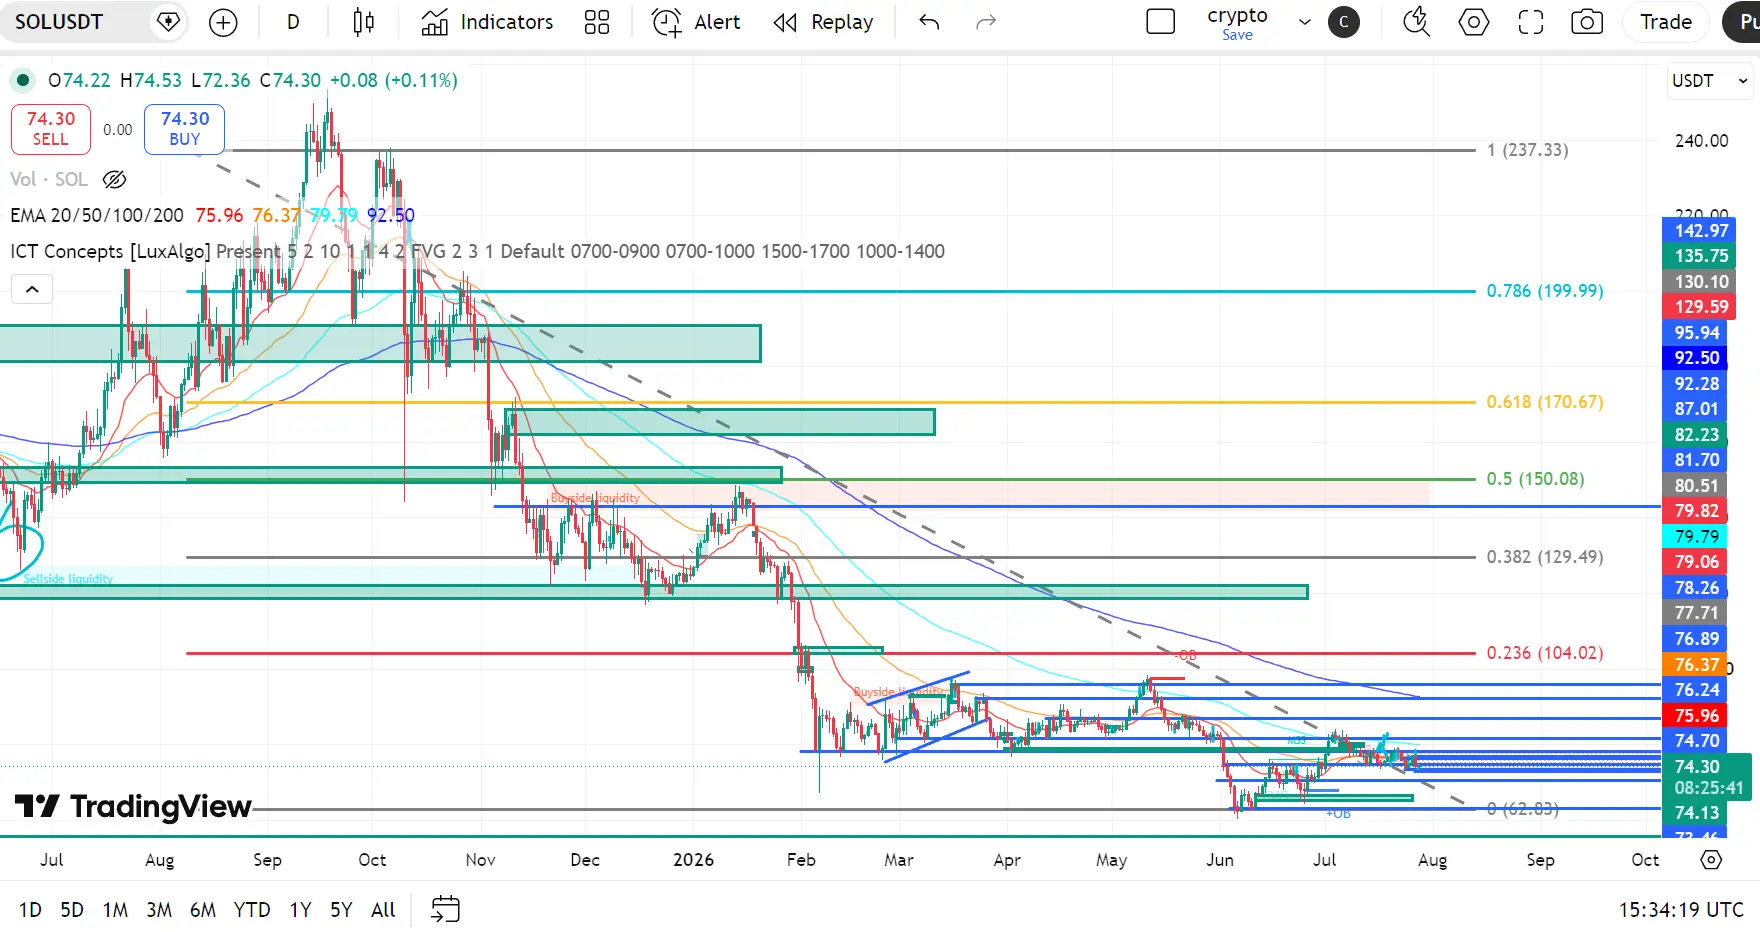Open the go-to-date calendar icon
Image resolution: width=1760 pixels, height=932 pixels.
[x=445, y=909]
